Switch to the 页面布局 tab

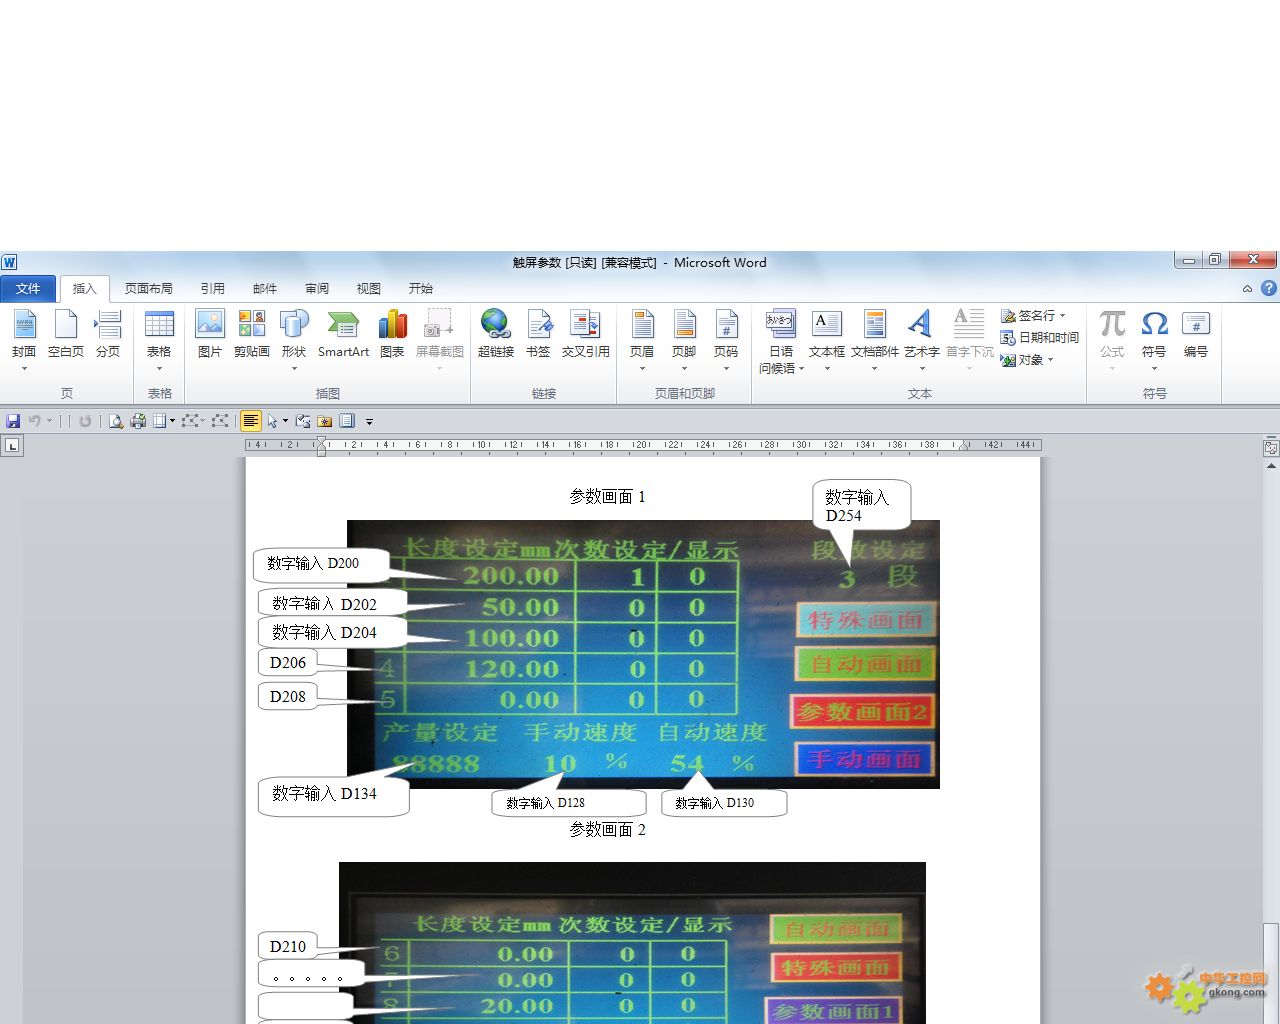point(148,289)
